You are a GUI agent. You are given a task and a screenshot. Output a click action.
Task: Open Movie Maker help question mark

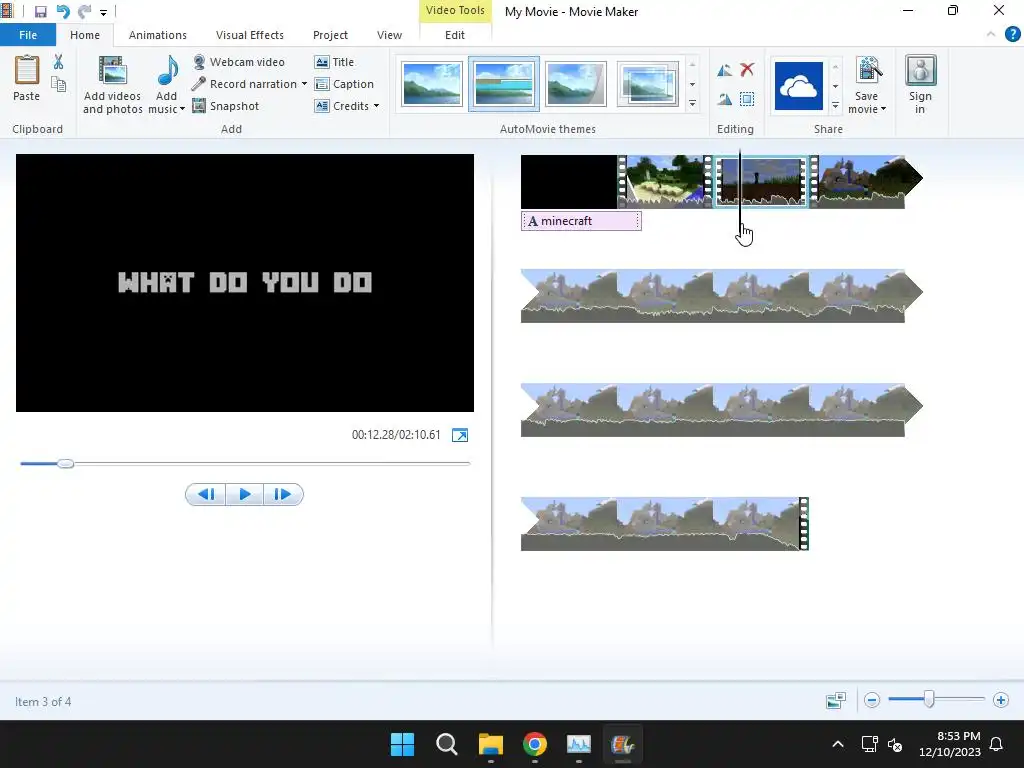coord(1012,35)
